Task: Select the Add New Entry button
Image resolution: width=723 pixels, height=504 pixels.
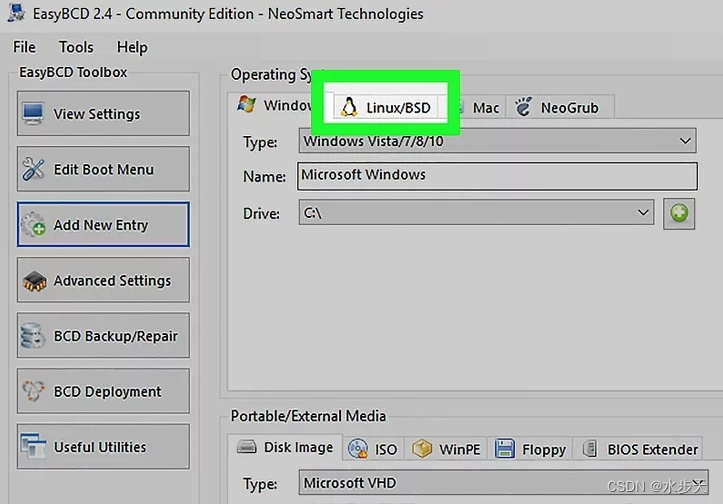Action: click(103, 225)
